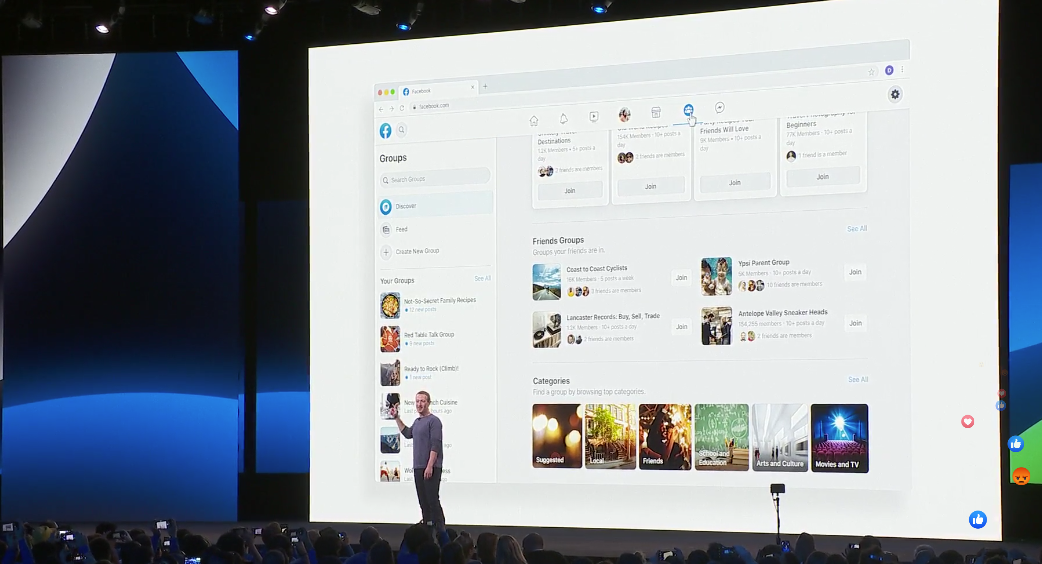Join the Ypsi Parent Group

pyautogui.click(x=855, y=272)
